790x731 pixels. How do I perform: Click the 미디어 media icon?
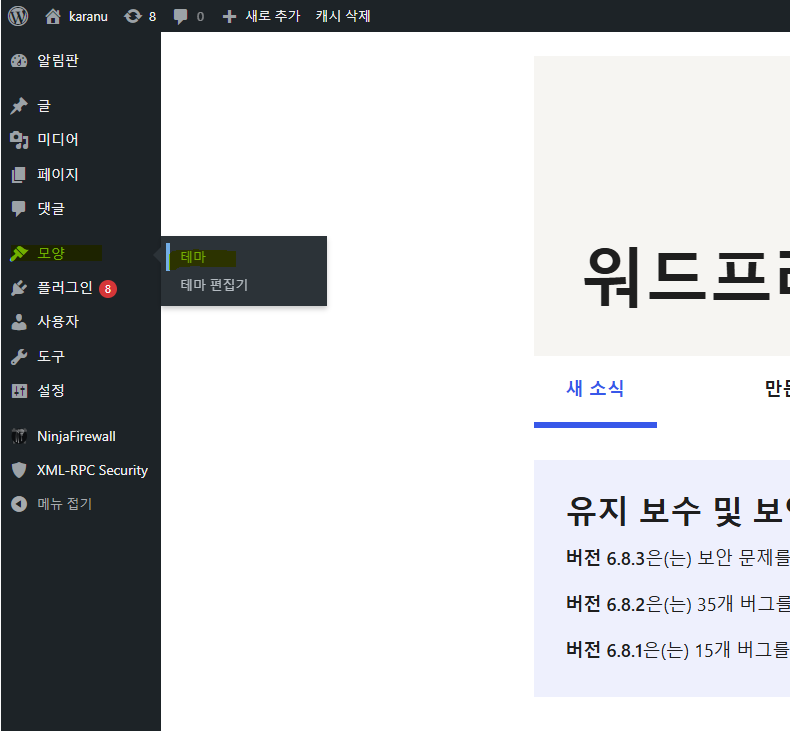click(19, 140)
